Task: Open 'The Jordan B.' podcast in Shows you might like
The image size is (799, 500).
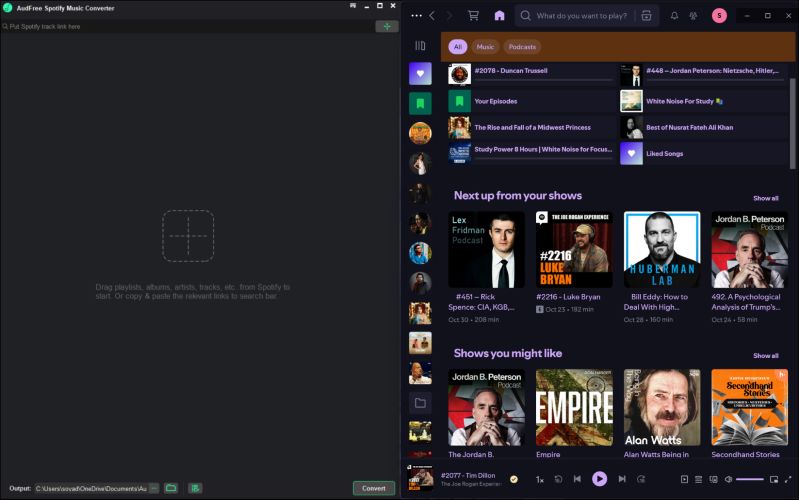Action: point(486,407)
